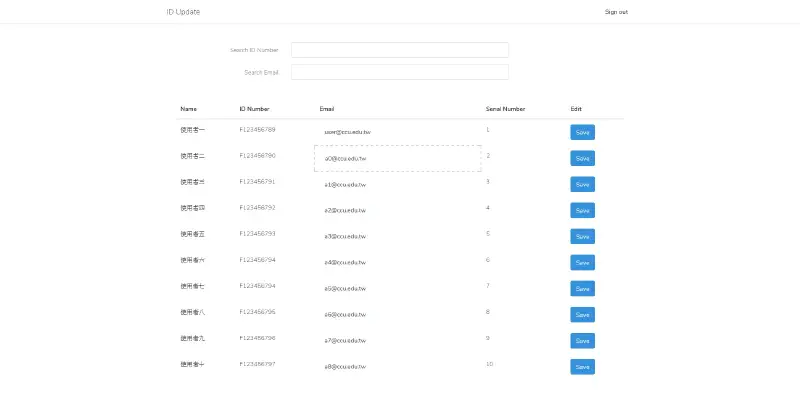Save the entry with ID F123456795
This screenshot has width=800, height=406.
click(x=582, y=314)
